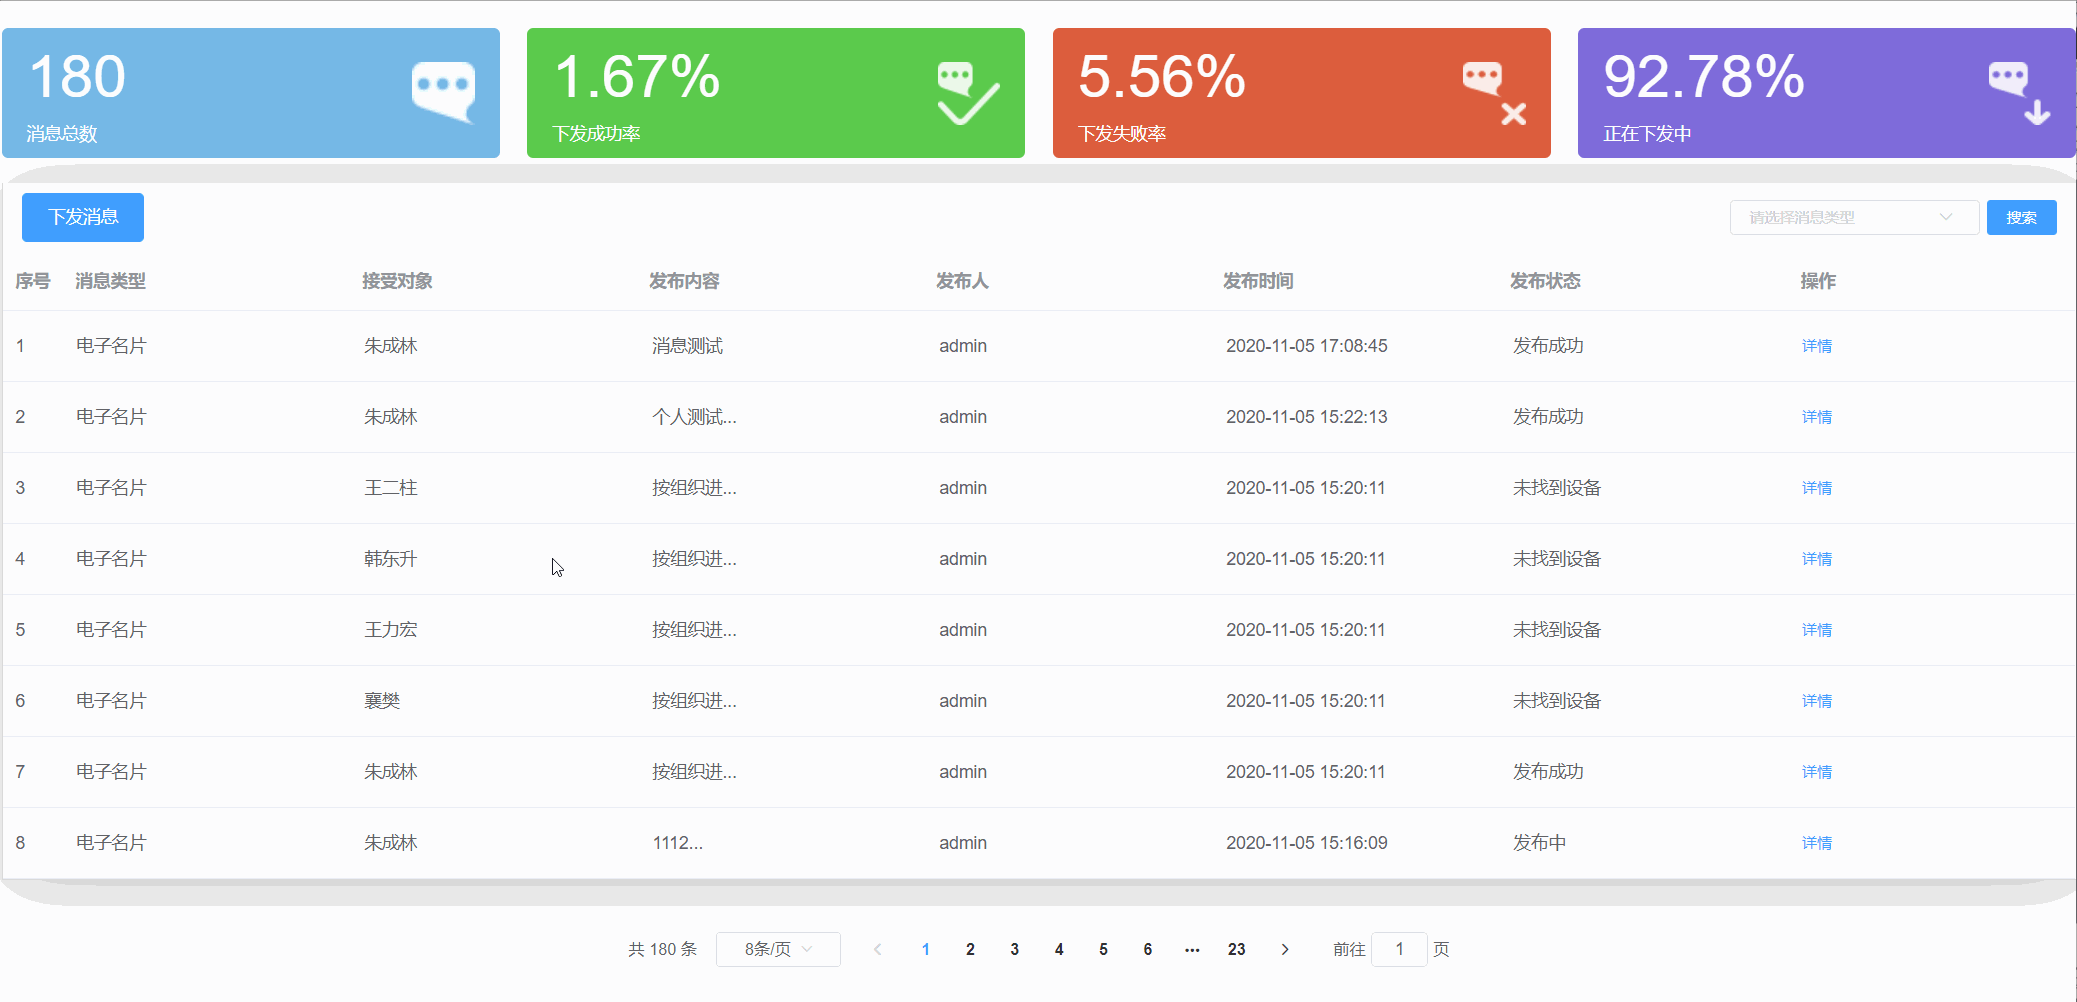The width and height of the screenshot is (2077, 1002).
Task: Open 详情 for the 王力宏 row
Action: pos(1816,630)
